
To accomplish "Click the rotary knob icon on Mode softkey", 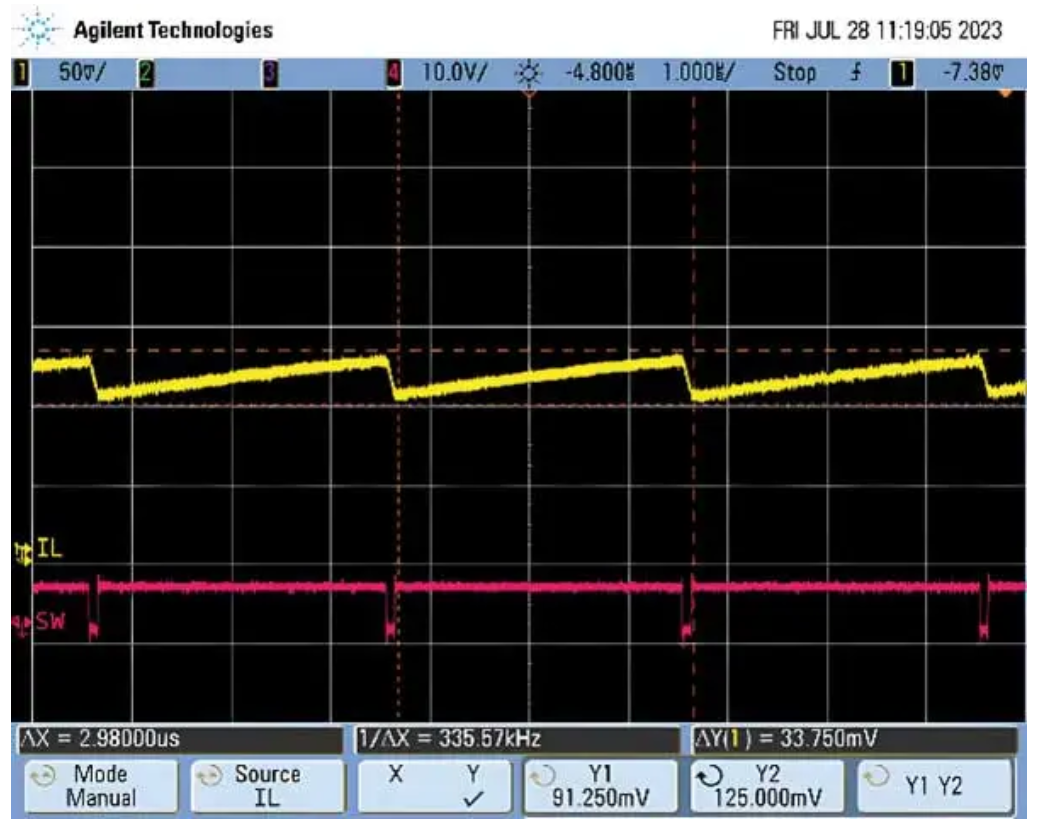I will pyautogui.click(x=44, y=775).
